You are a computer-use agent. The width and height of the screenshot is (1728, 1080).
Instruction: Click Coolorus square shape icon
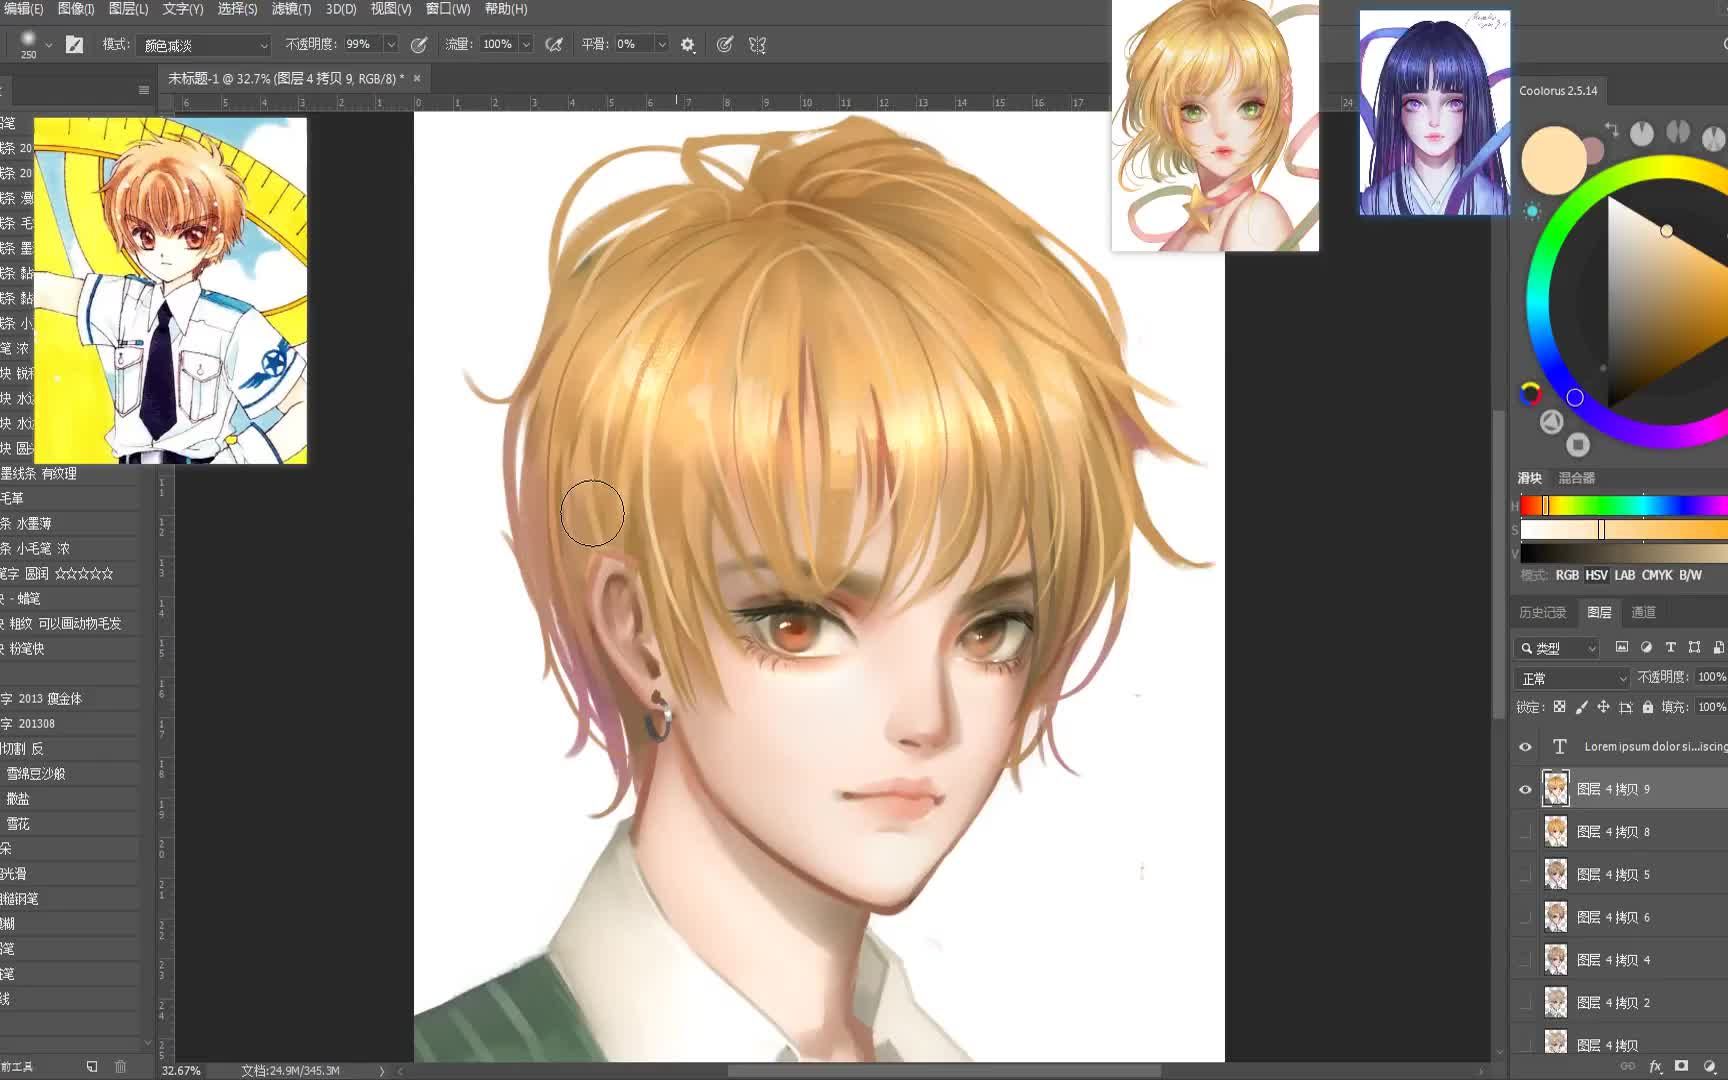click(1578, 444)
